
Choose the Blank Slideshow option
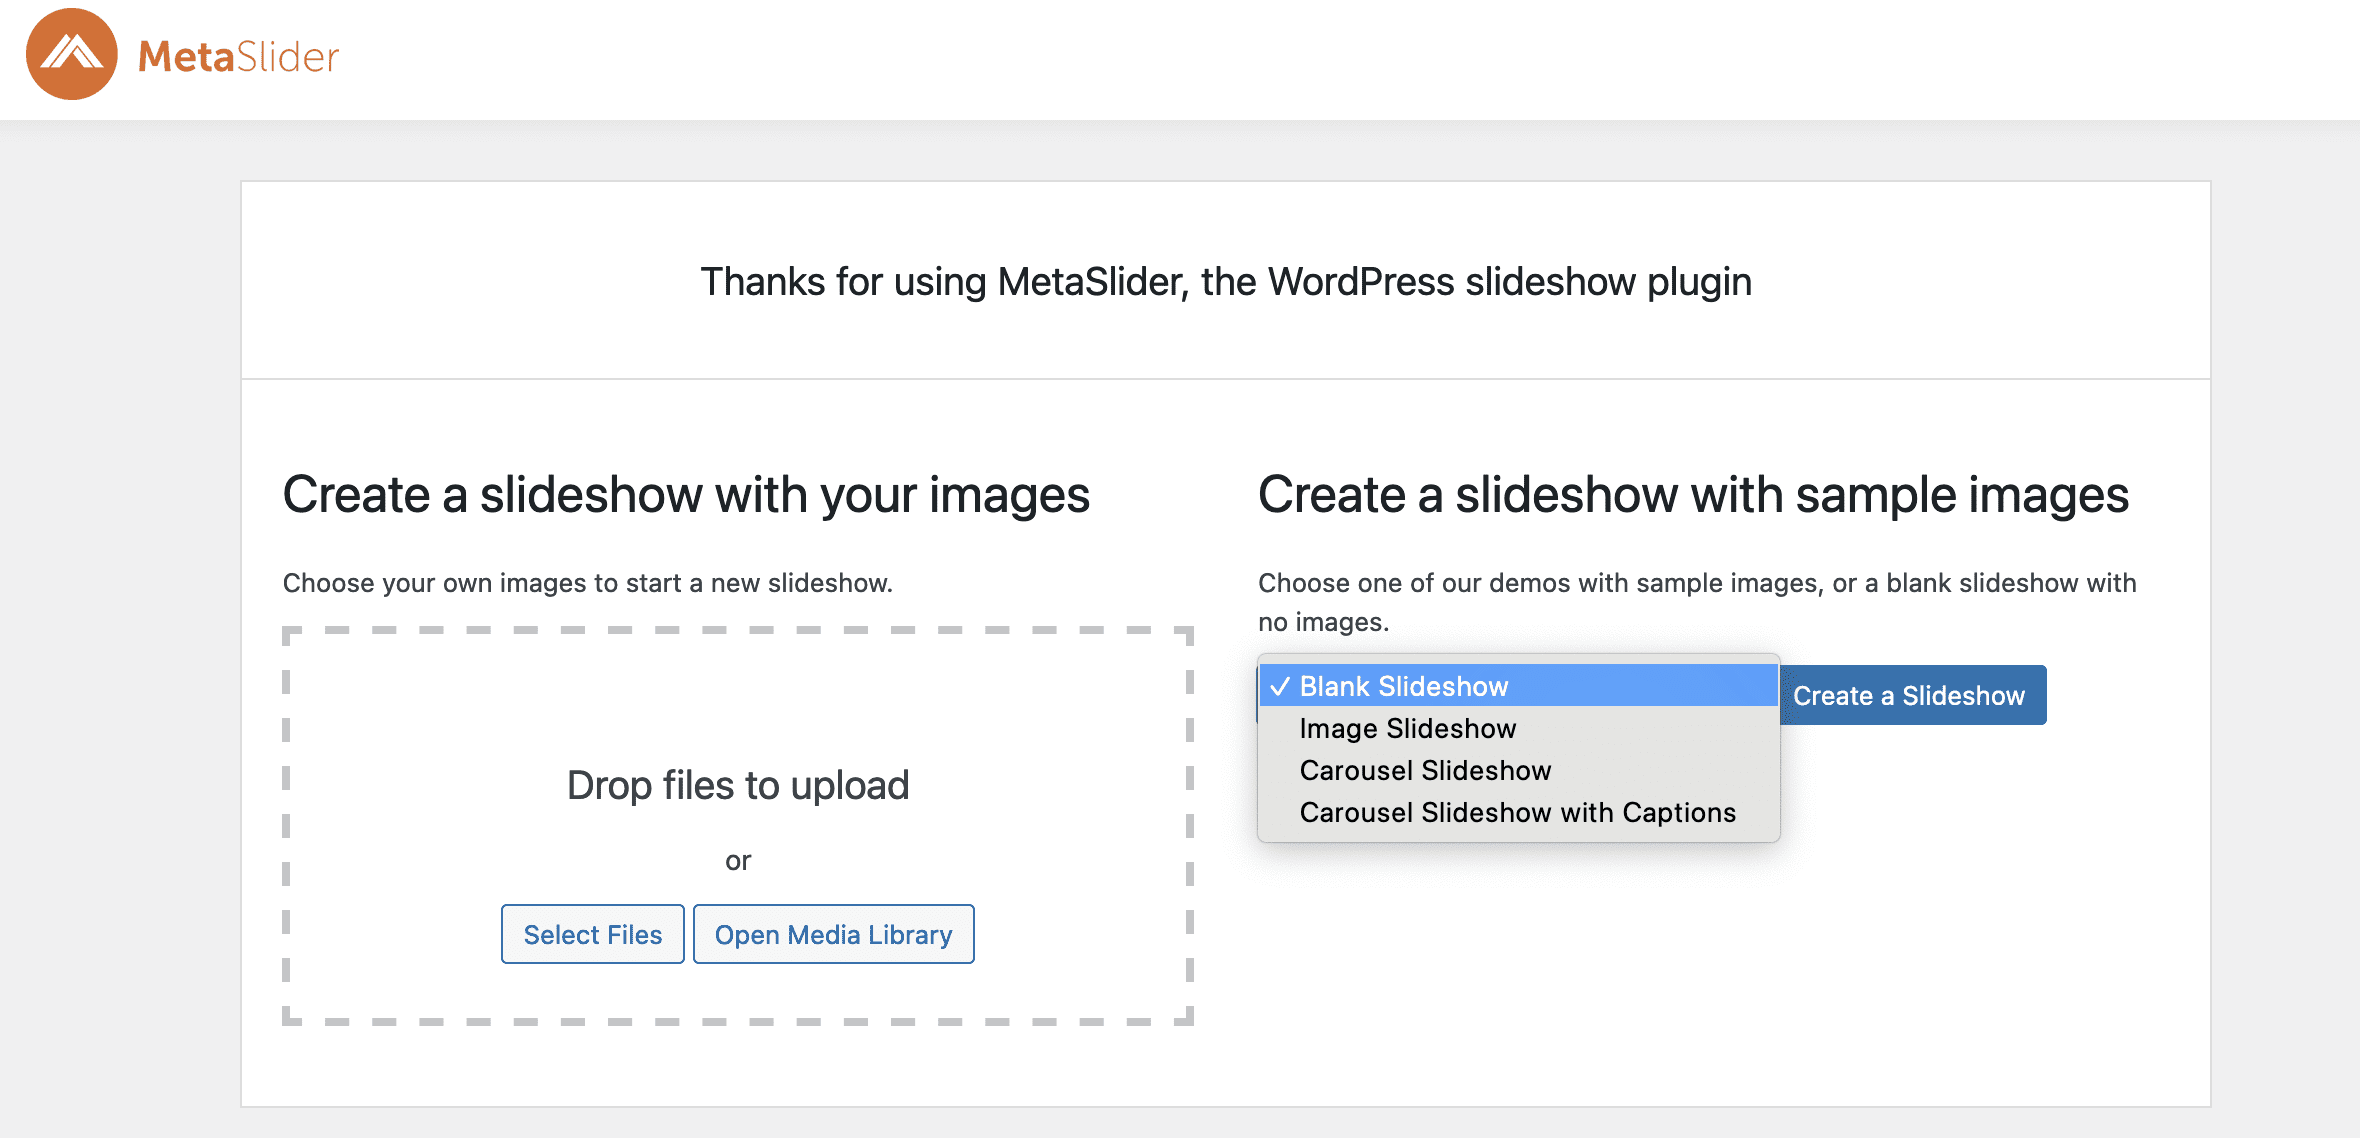click(x=1404, y=687)
